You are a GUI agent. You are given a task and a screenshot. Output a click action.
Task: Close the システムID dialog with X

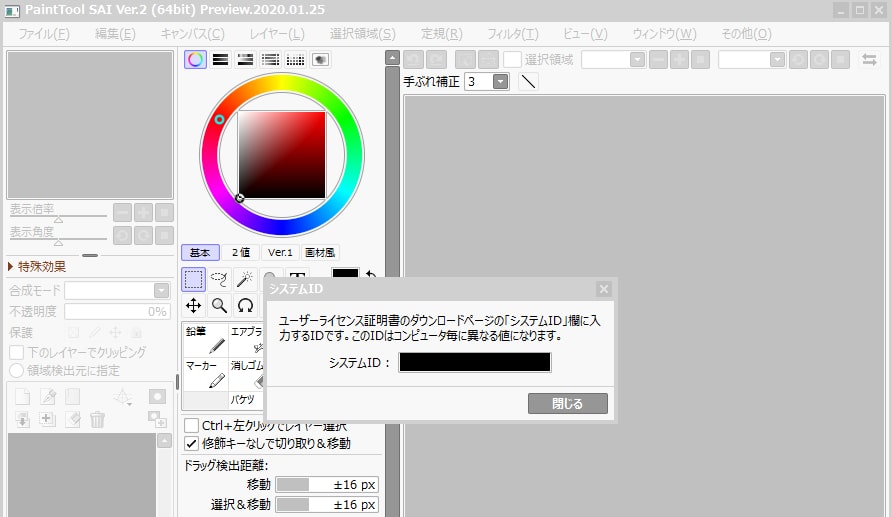point(604,289)
